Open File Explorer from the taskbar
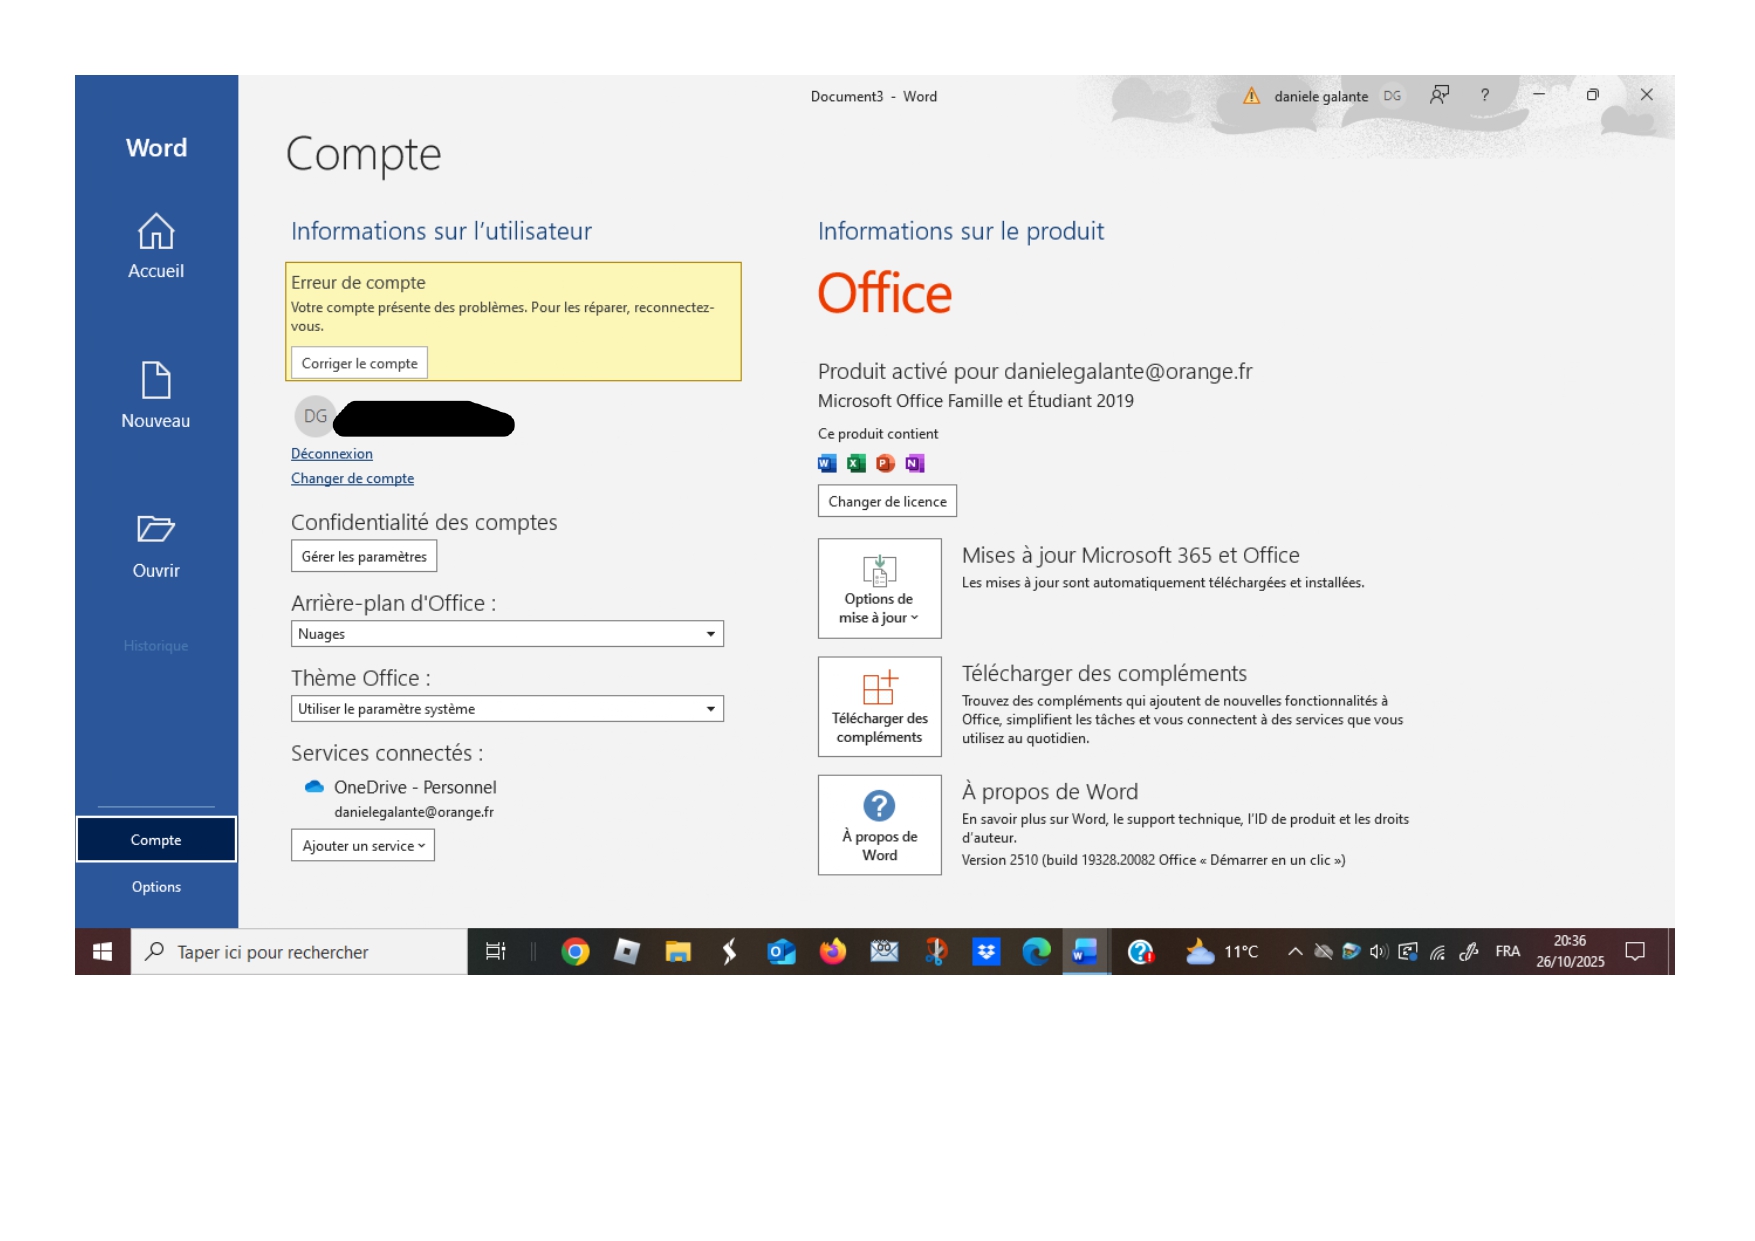This screenshot has width=1755, height=1241. pos(678,952)
